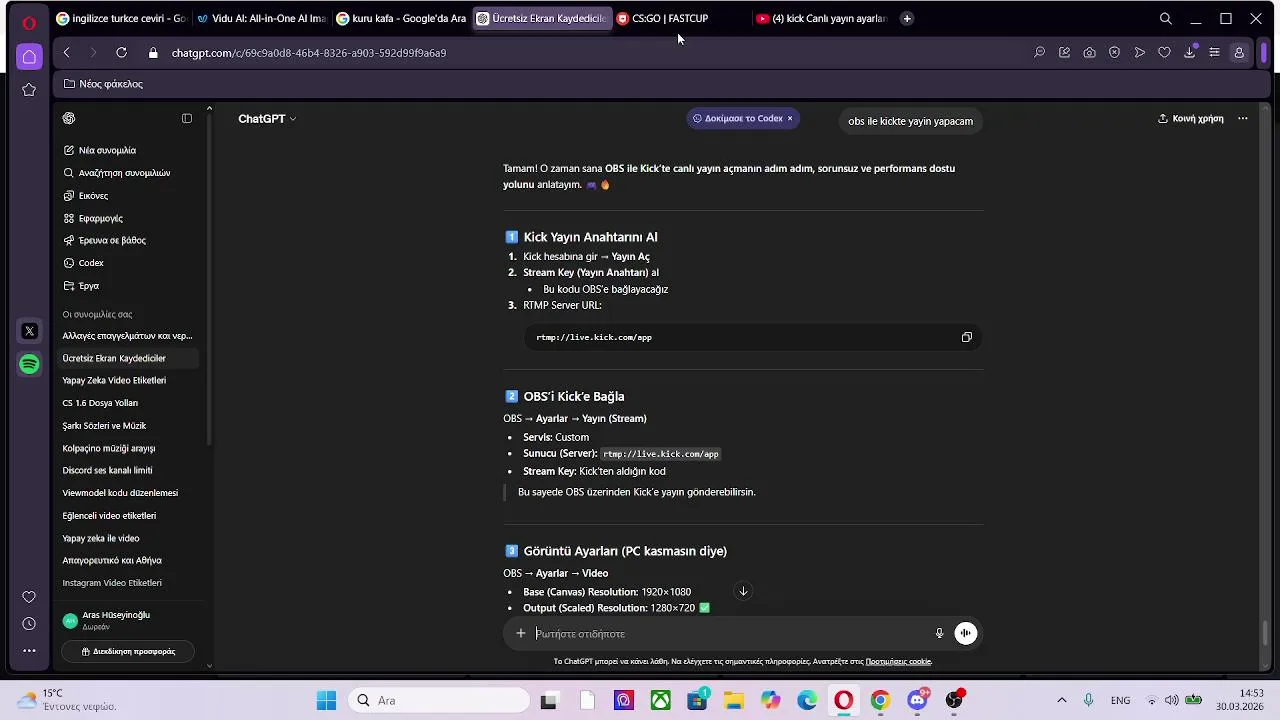Open Google Chrome from the taskbar
This screenshot has height=720, width=1280.
tap(880, 700)
